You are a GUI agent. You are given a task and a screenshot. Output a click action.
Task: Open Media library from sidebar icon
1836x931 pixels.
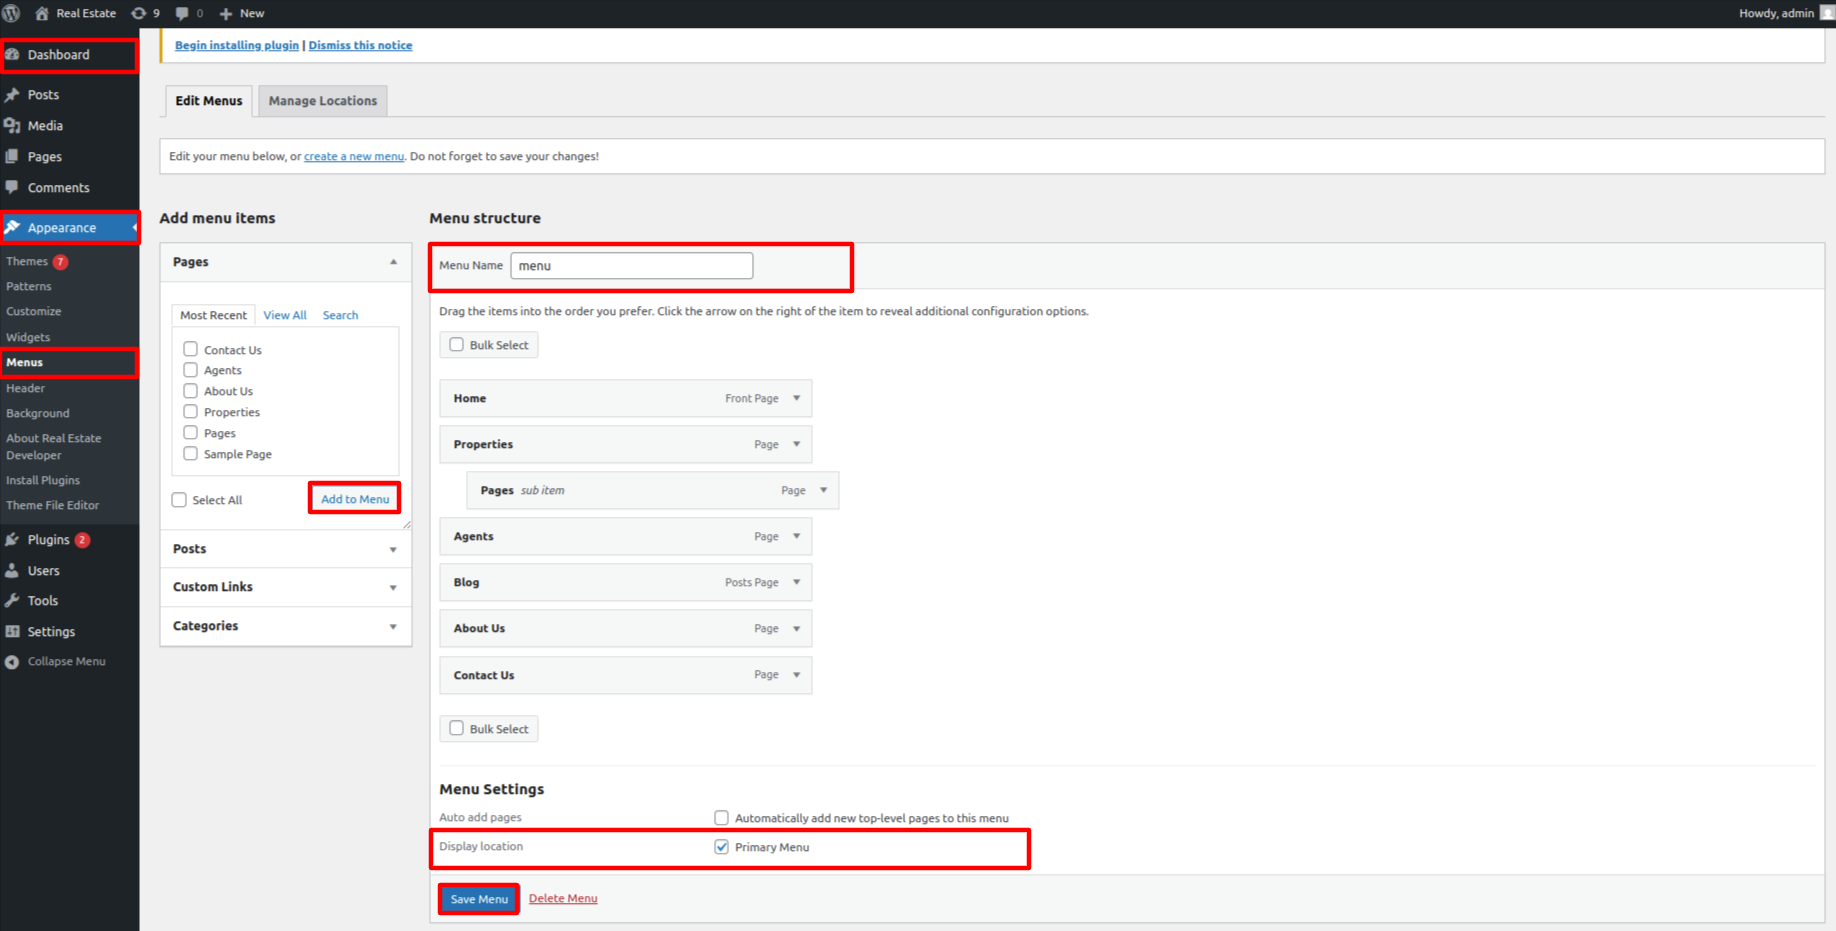pyautogui.click(x=12, y=126)
